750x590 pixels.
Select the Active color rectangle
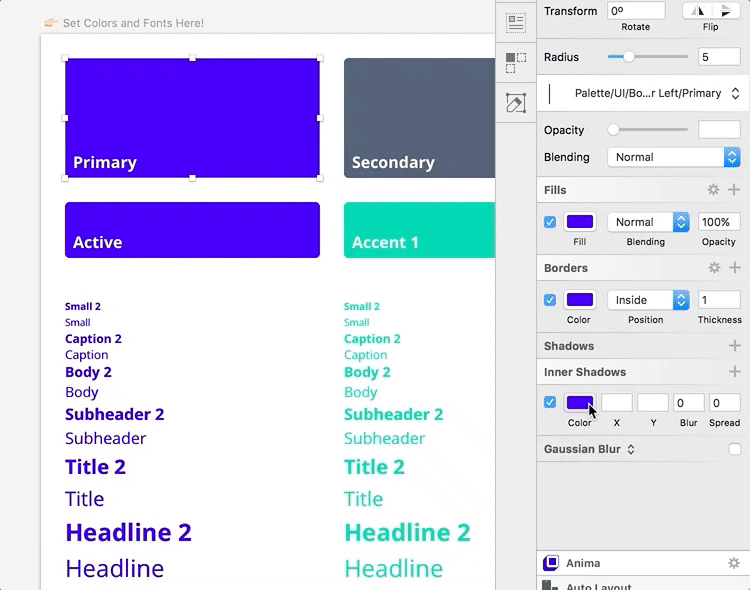point(192,230)
